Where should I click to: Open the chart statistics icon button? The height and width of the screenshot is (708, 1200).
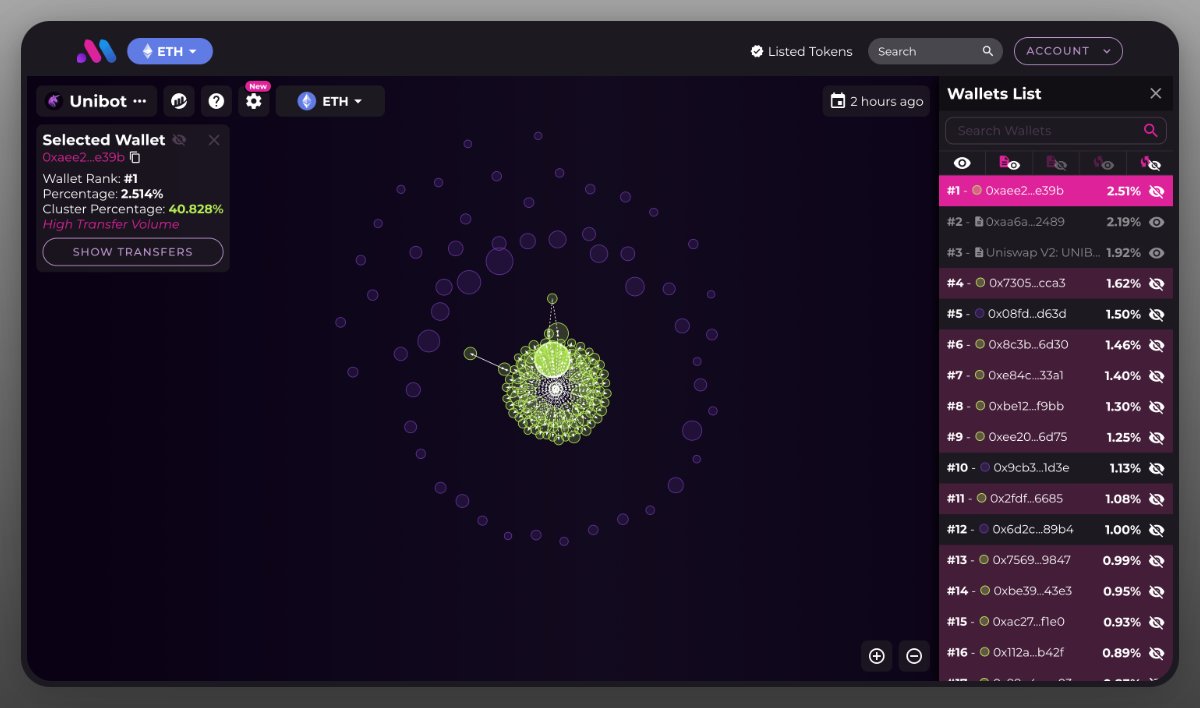click(179, 101)
